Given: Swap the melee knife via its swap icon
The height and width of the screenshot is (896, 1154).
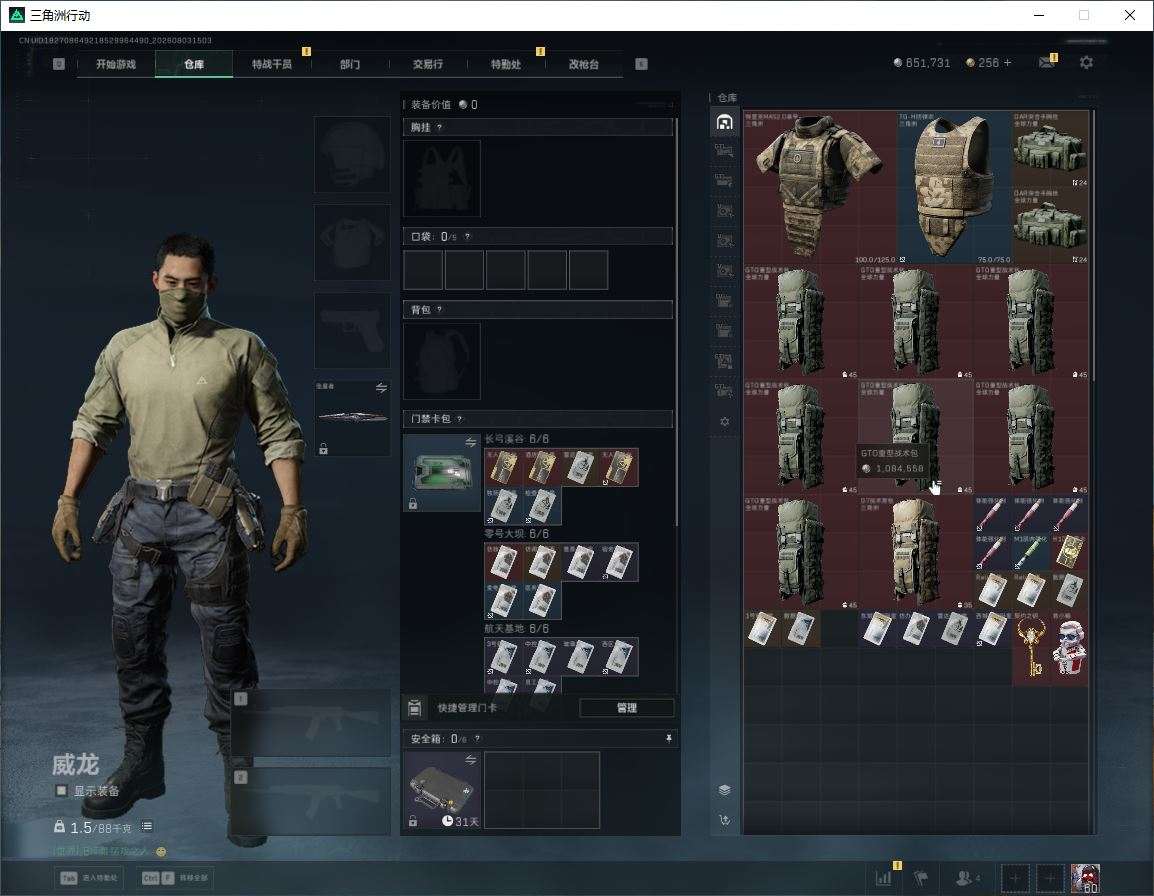Looking at the screenshot, I should 381,388.
